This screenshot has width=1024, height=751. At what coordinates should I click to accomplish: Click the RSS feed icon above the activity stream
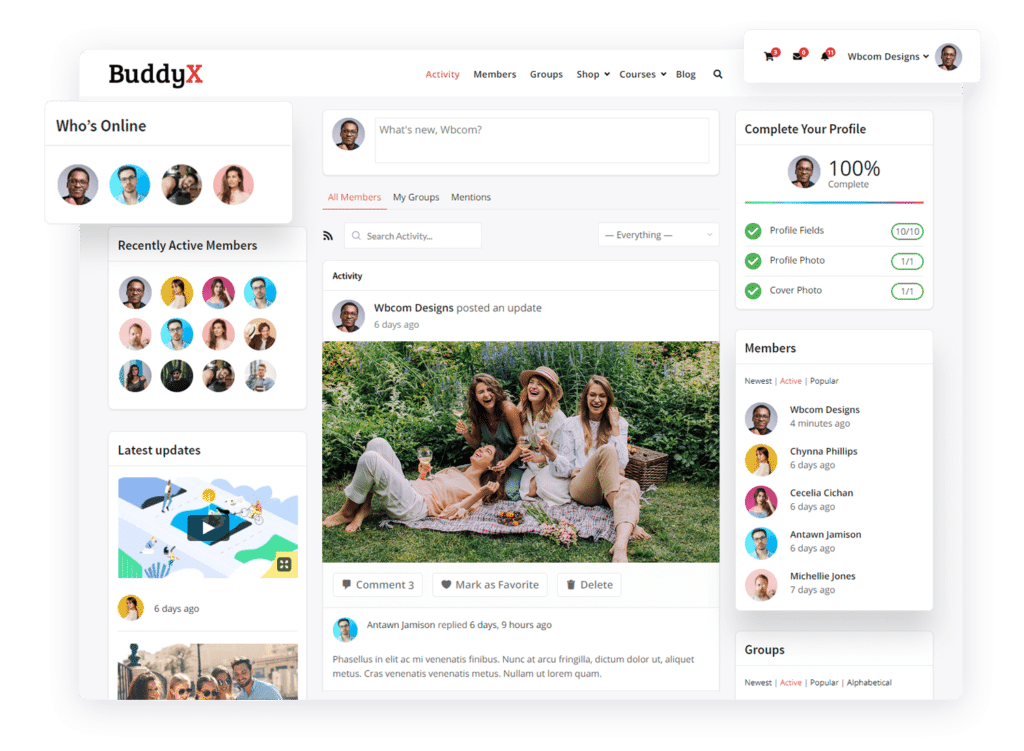coord(328,235)
